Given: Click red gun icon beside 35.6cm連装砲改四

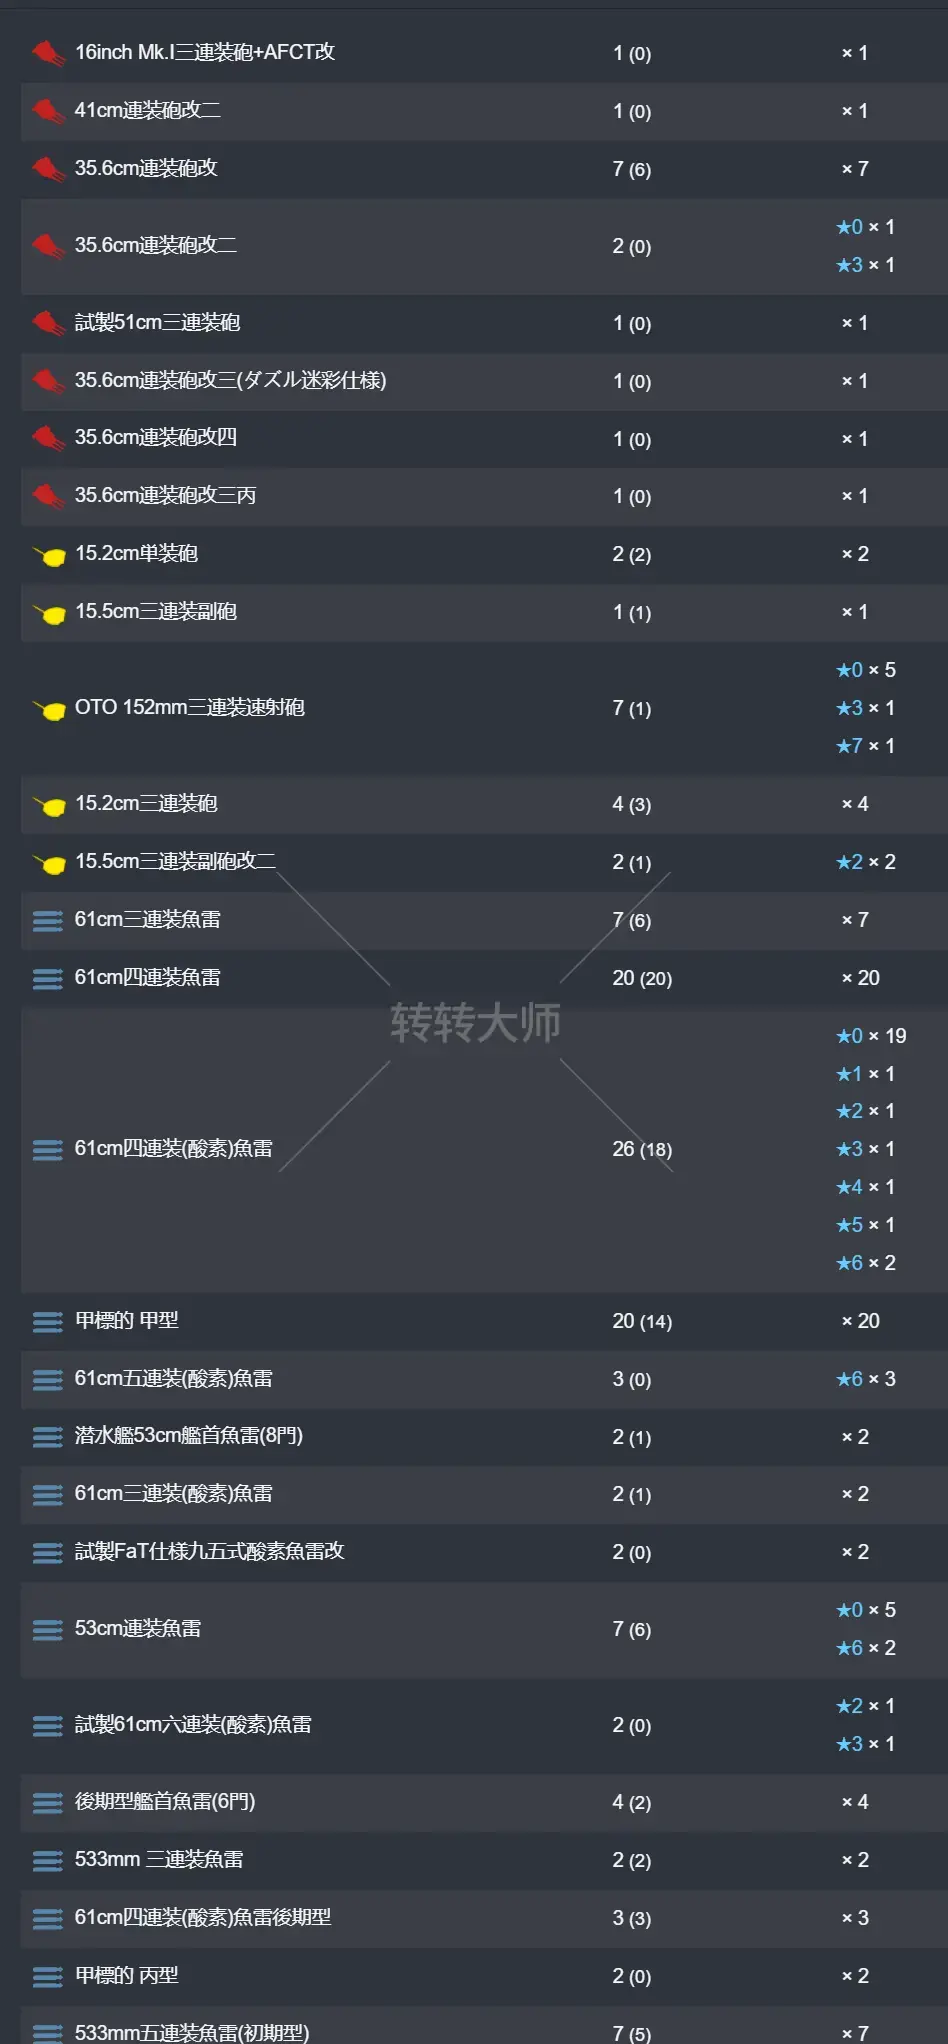Looking at the screenshot, I should point(47,438).
